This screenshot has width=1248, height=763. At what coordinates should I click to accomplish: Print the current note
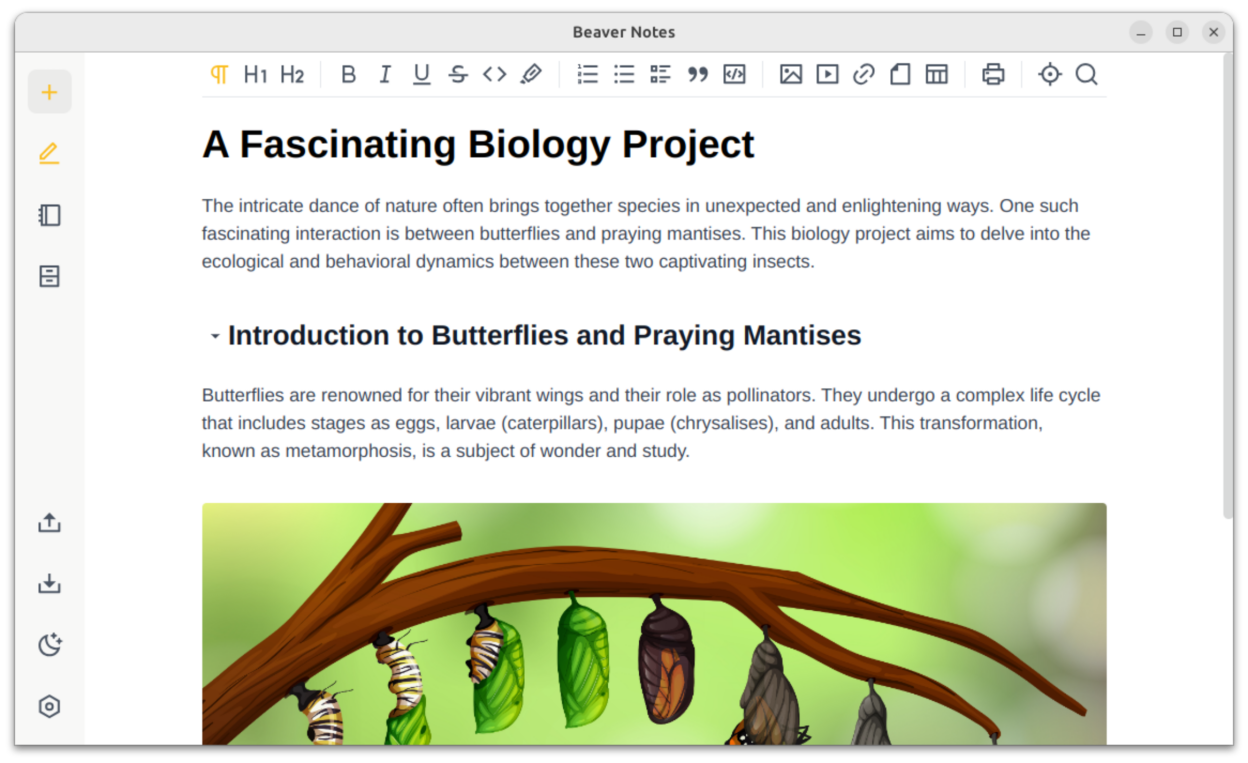pyautogui.click(x=993, y=74)
